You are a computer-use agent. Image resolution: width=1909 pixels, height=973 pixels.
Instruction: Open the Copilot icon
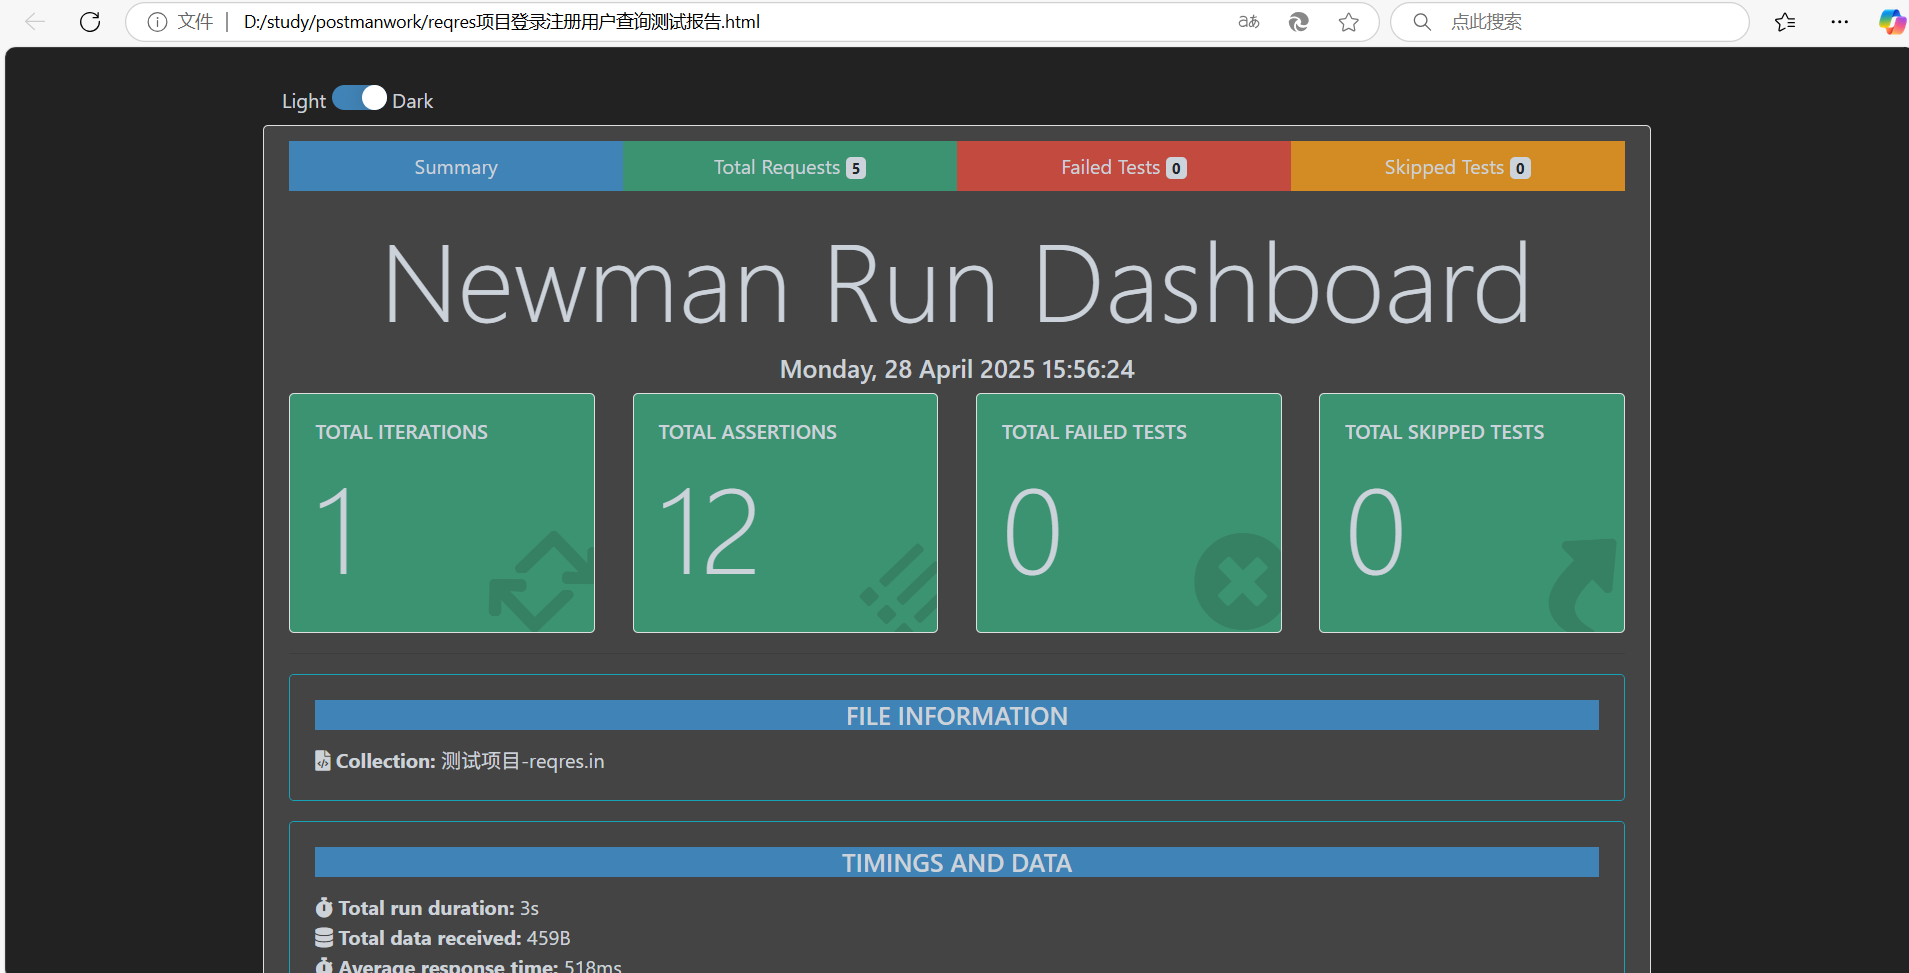(1892, 22)
